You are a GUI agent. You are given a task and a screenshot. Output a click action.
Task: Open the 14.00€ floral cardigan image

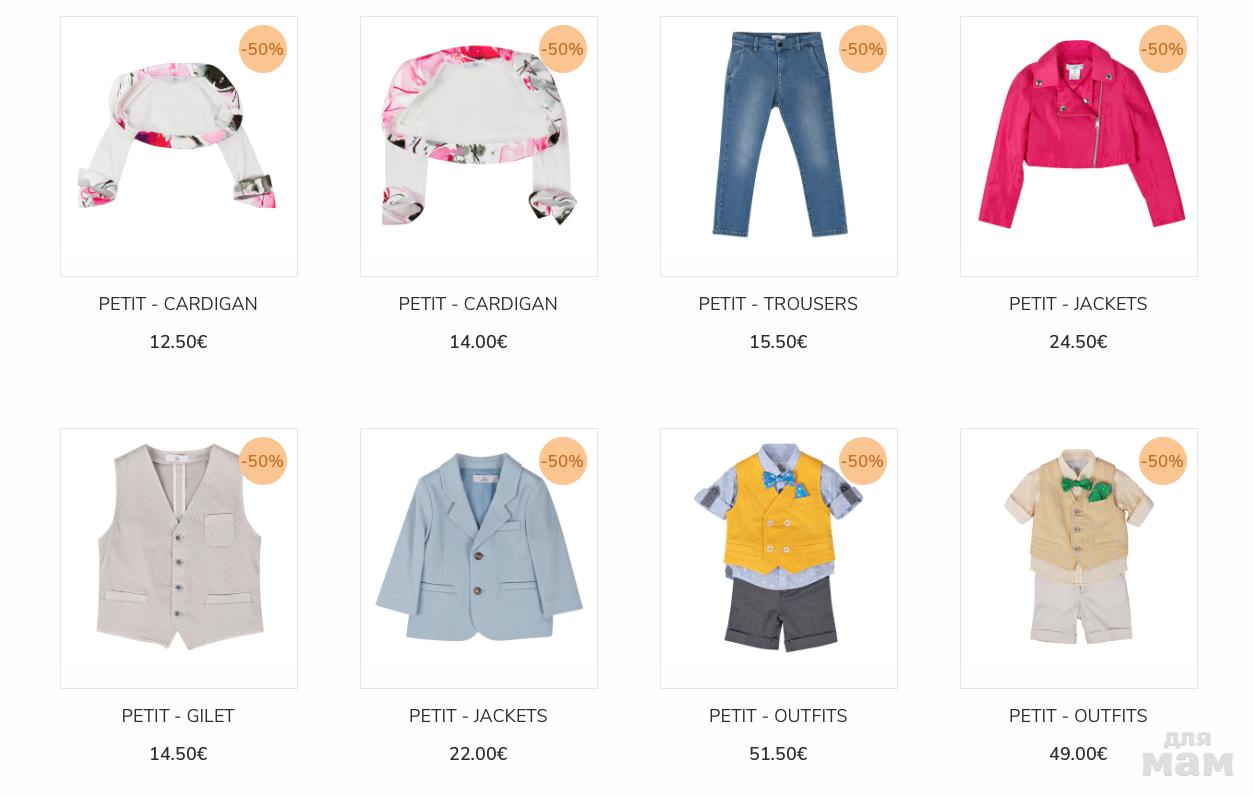tap(479, 146)
